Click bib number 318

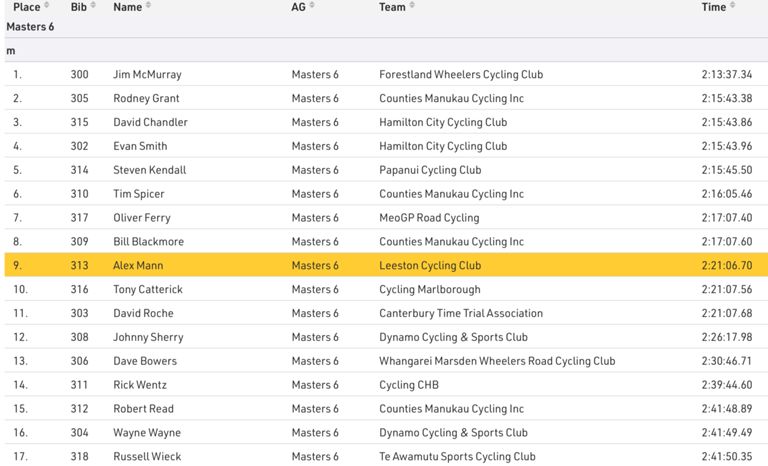(79, 457)
